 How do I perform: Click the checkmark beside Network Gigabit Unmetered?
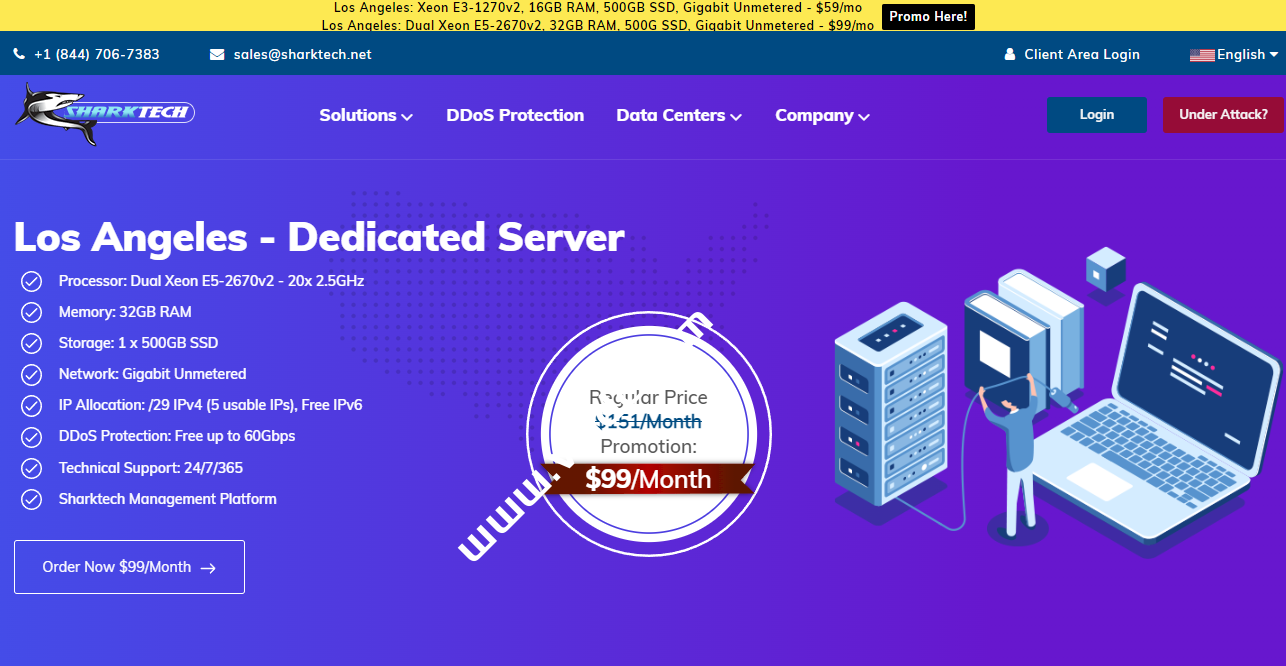tap(32, 375)
